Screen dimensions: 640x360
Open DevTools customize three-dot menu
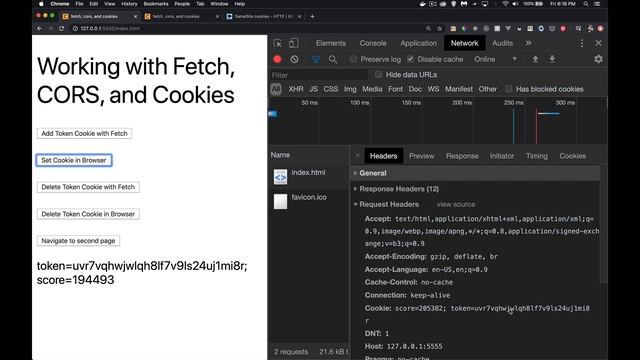coord(582,43)
